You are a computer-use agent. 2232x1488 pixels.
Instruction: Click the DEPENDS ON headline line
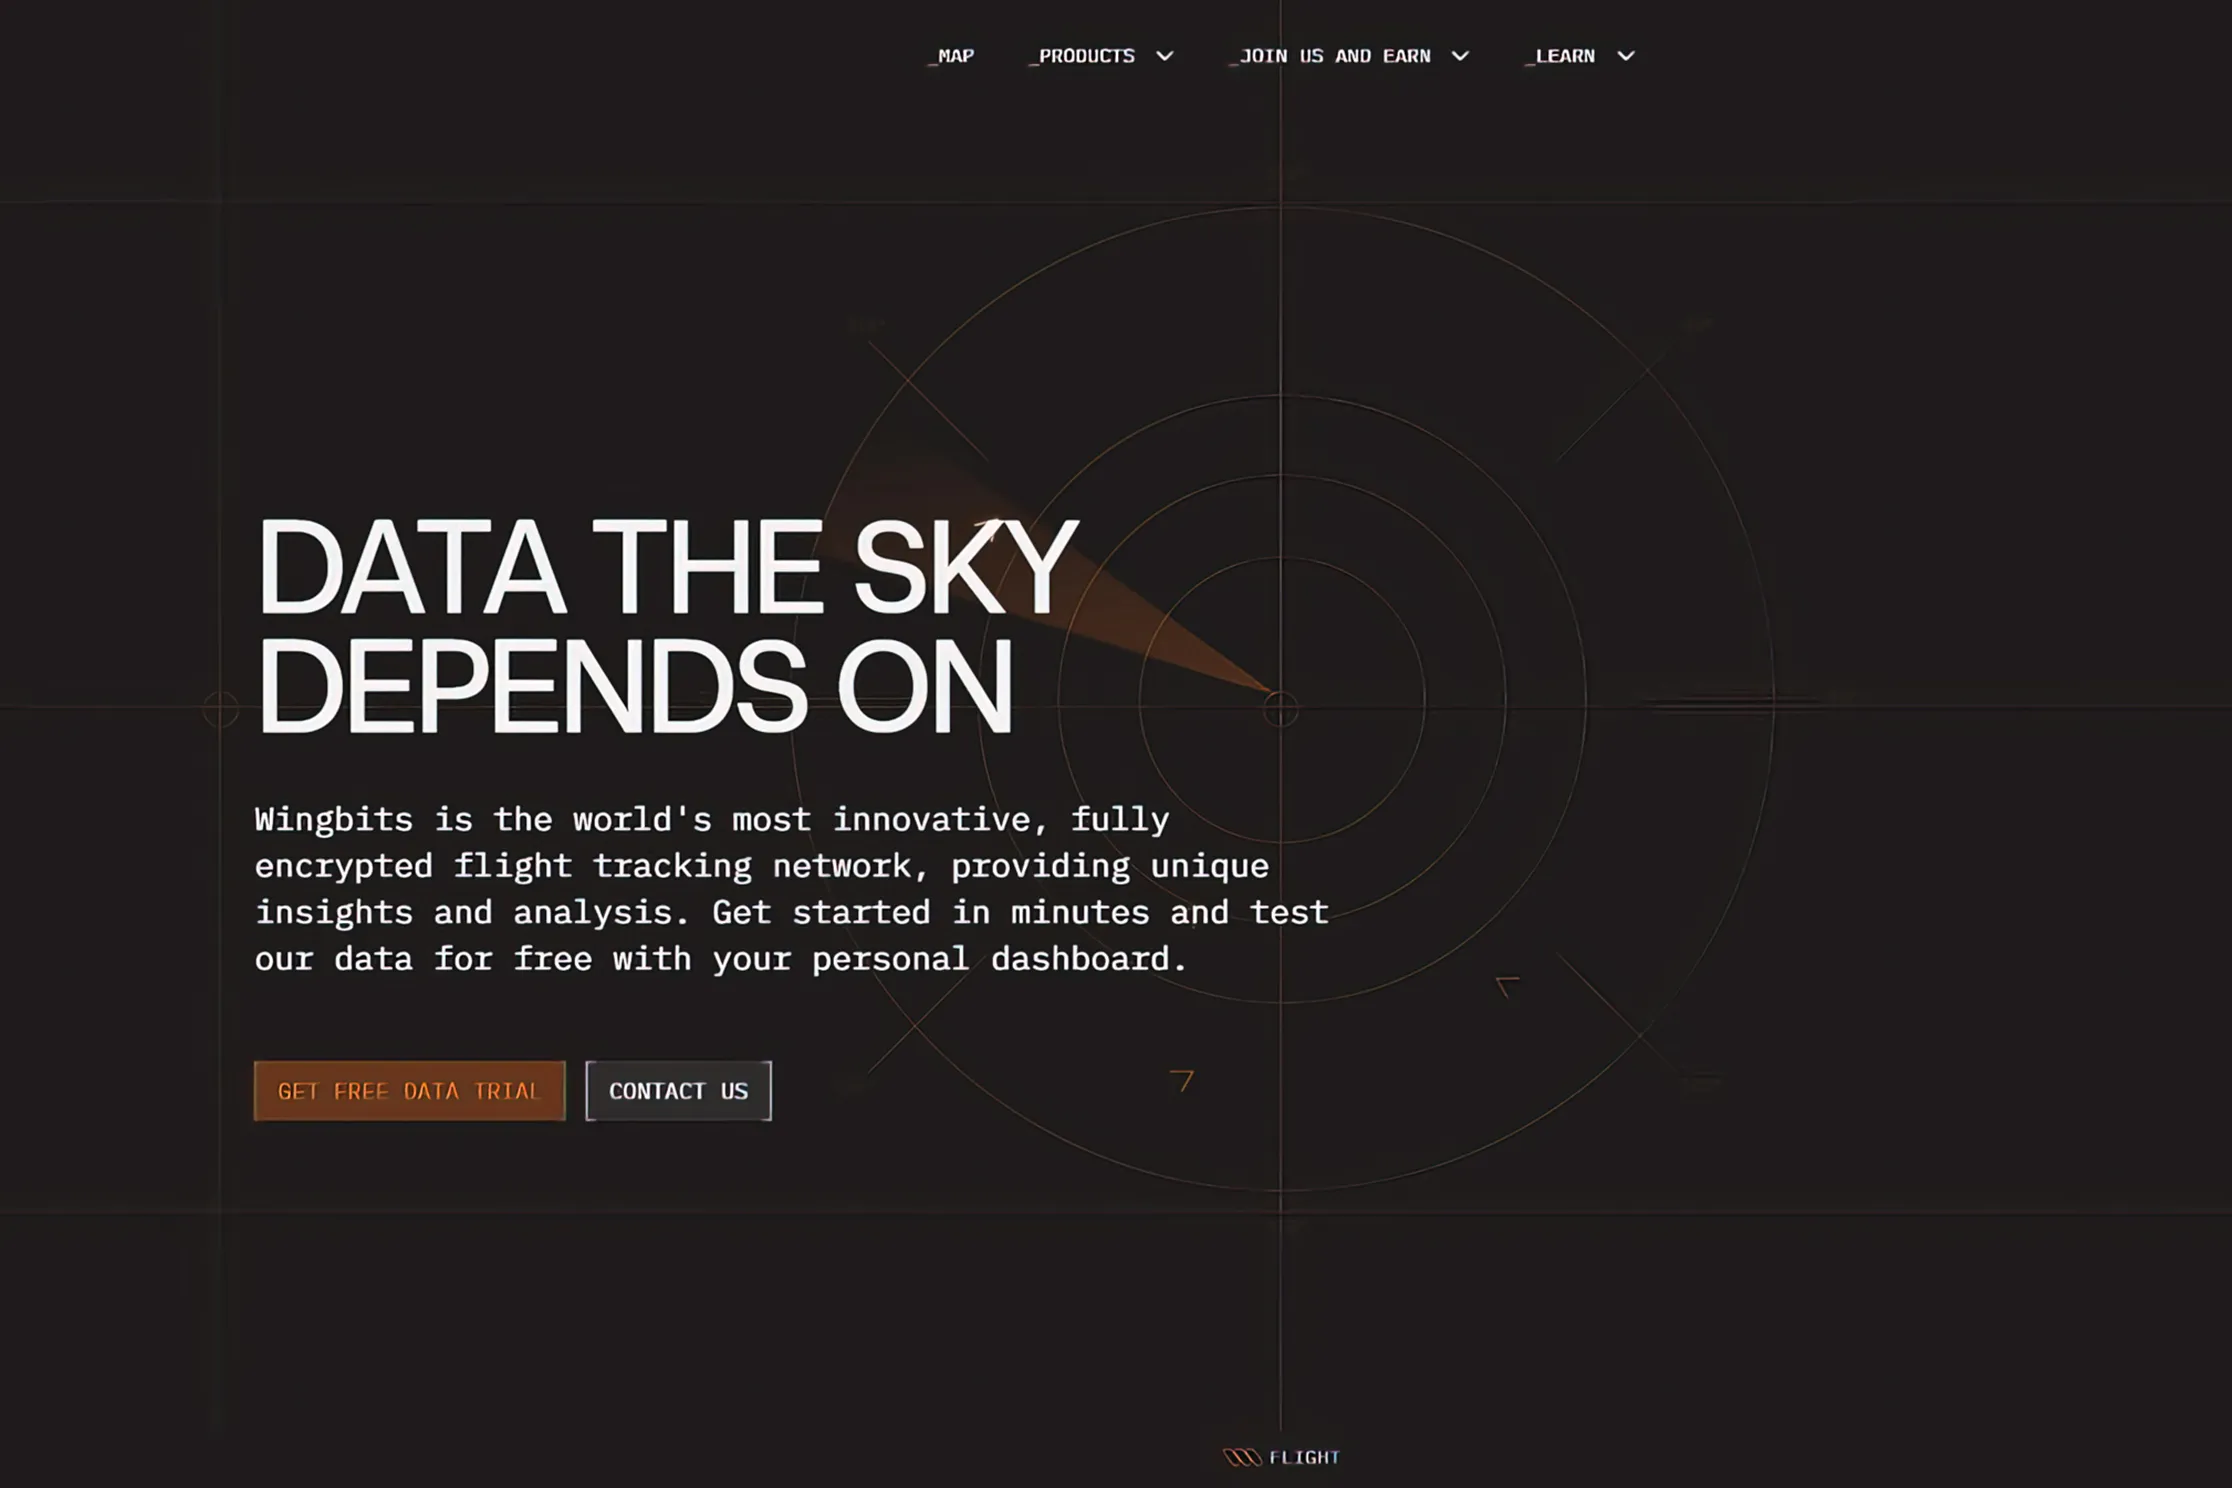[635, 685]
